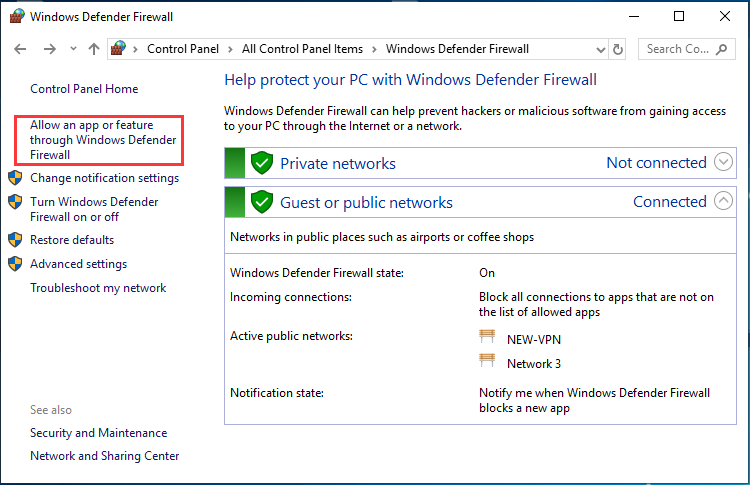
Task: Click shield icon beside Turn Windows Defender Firewall
Action: pos(15,202)
